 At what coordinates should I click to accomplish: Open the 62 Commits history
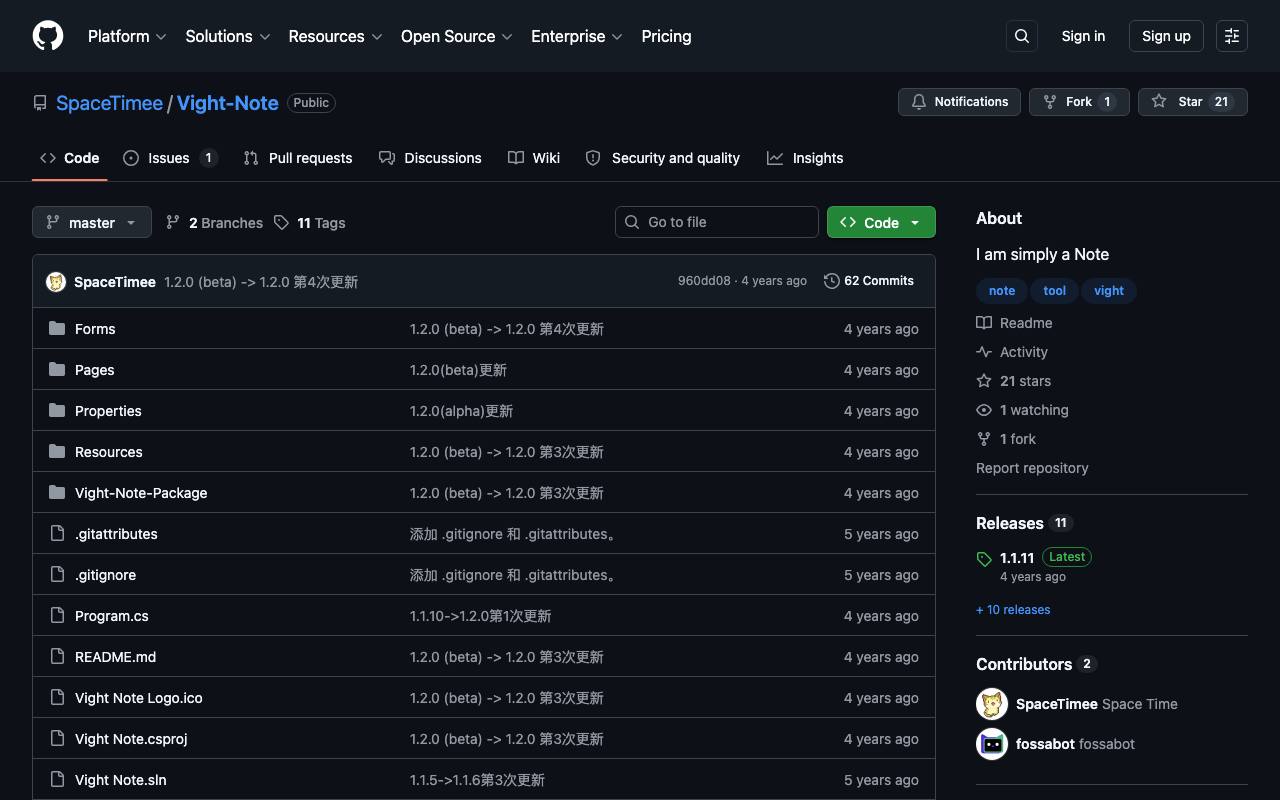click(869, 281)
